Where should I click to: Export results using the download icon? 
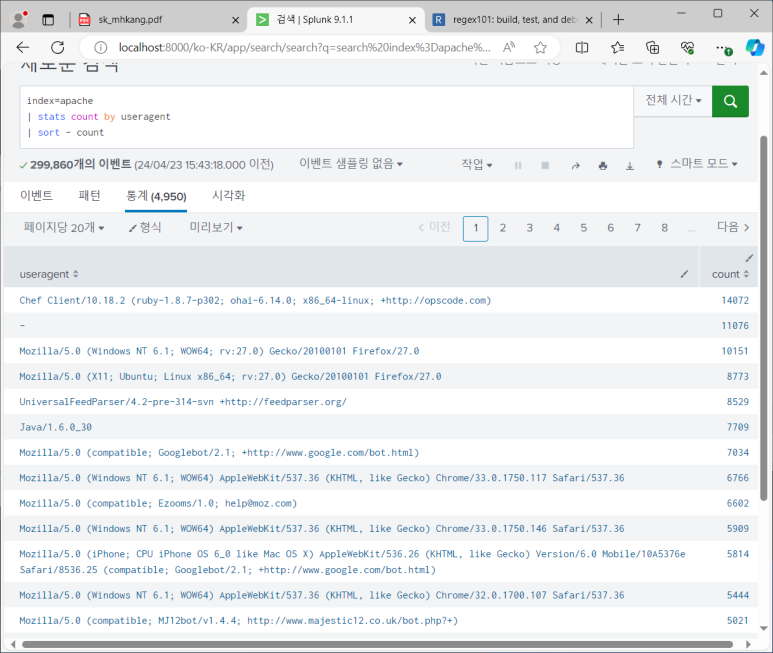click(630, 166)
